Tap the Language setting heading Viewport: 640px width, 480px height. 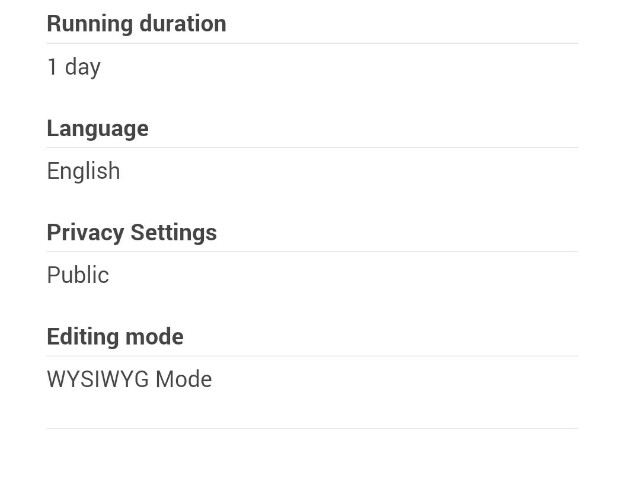[97, 128]
